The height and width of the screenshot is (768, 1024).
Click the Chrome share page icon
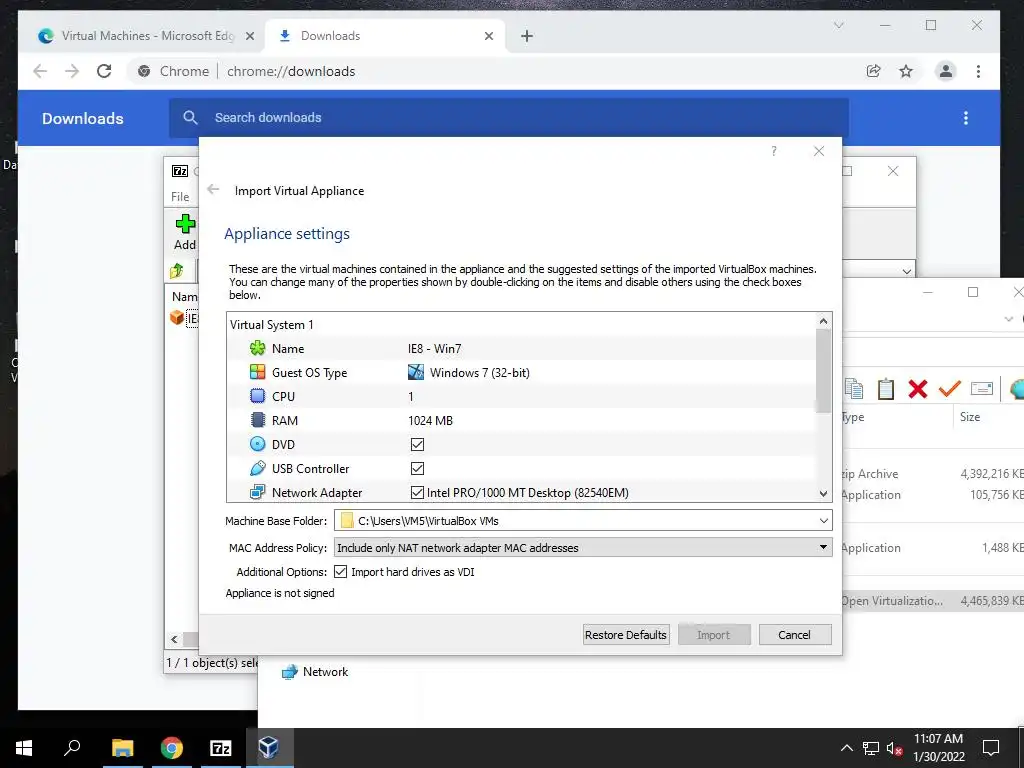click(x=873, y=71)
